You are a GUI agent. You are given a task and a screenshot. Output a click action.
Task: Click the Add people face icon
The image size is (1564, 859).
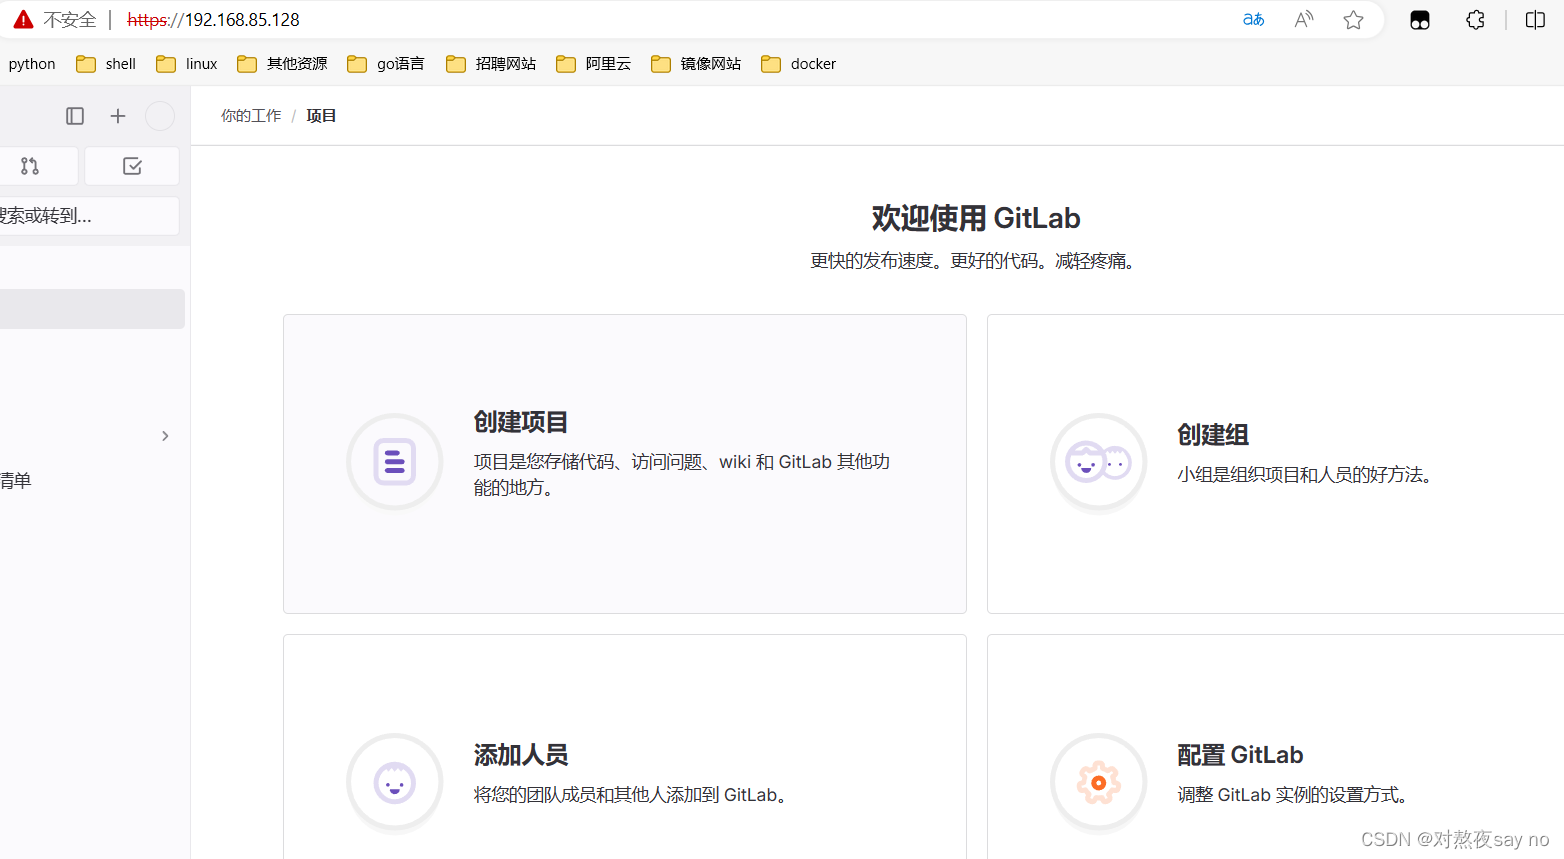click(395, 782)
